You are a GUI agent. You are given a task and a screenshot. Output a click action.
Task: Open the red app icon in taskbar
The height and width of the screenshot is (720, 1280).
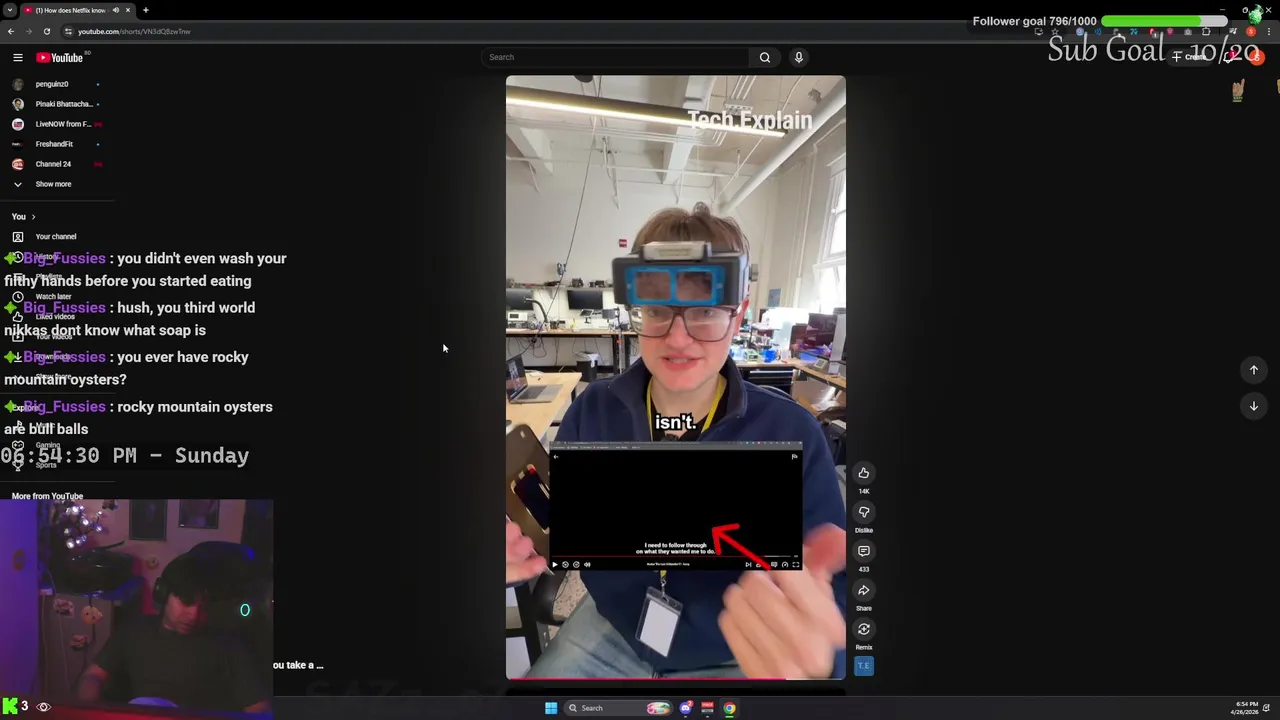pyautogui.click(x=708, y=708)
